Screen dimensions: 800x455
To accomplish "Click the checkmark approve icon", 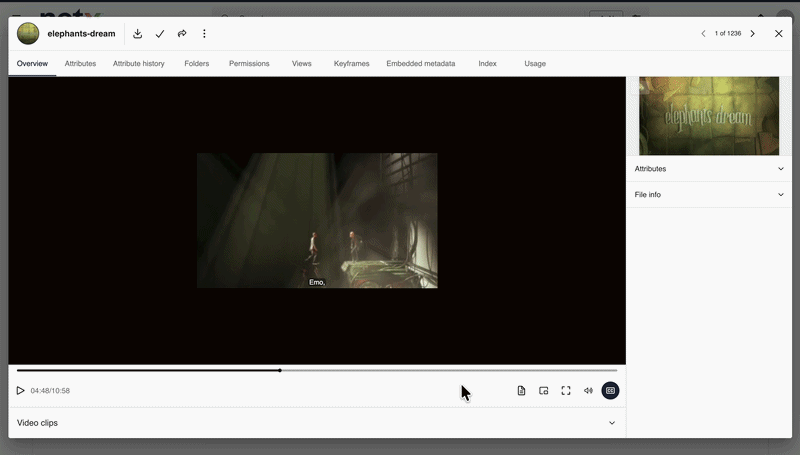I will [x=160, y=34].
